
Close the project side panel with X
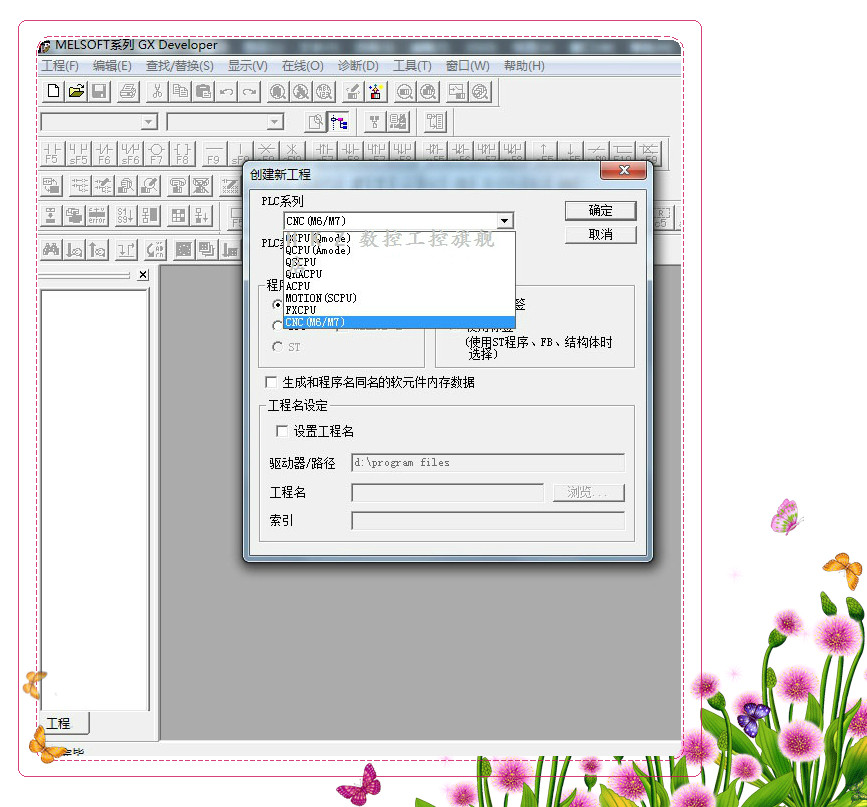point(143,274)
